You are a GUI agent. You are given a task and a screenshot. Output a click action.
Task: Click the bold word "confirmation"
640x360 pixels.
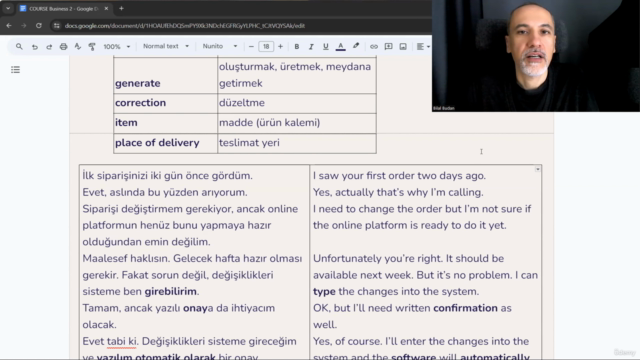465,308
